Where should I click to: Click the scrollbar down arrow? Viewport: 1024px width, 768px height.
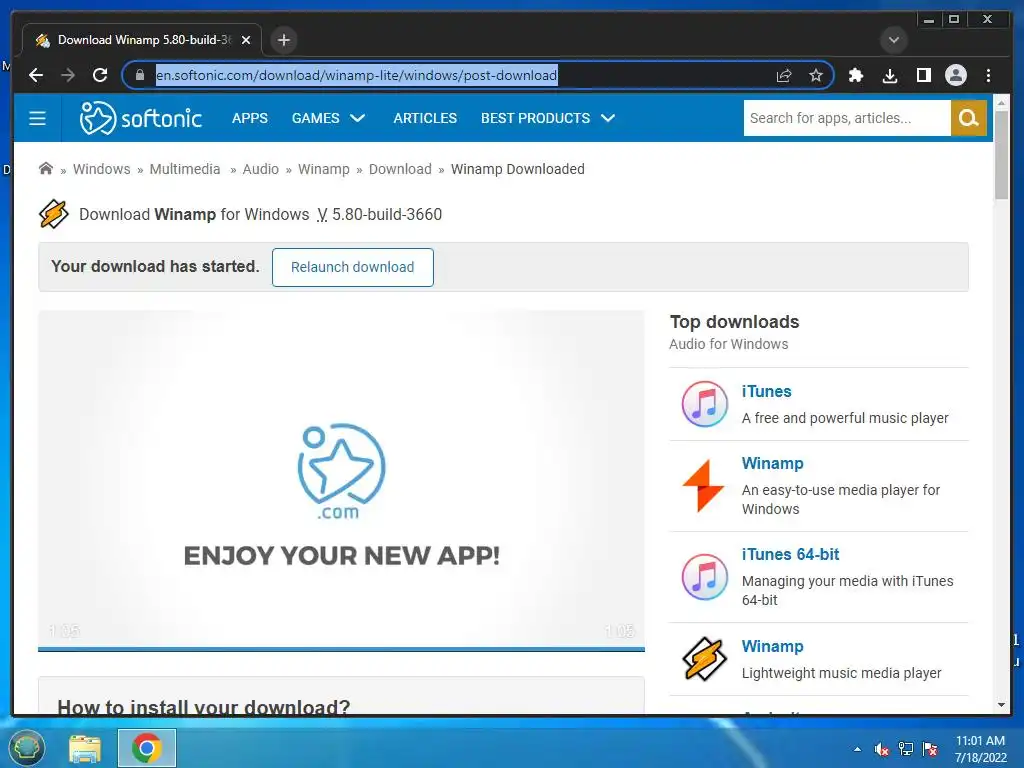[x=1001, y=705]
